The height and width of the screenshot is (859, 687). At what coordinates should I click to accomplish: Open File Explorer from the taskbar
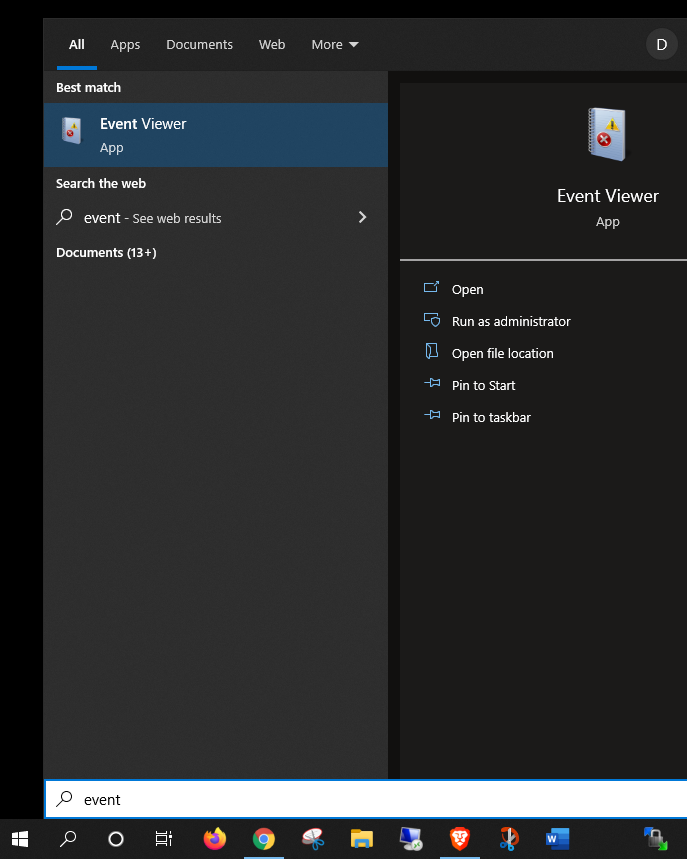pos(362,839)
